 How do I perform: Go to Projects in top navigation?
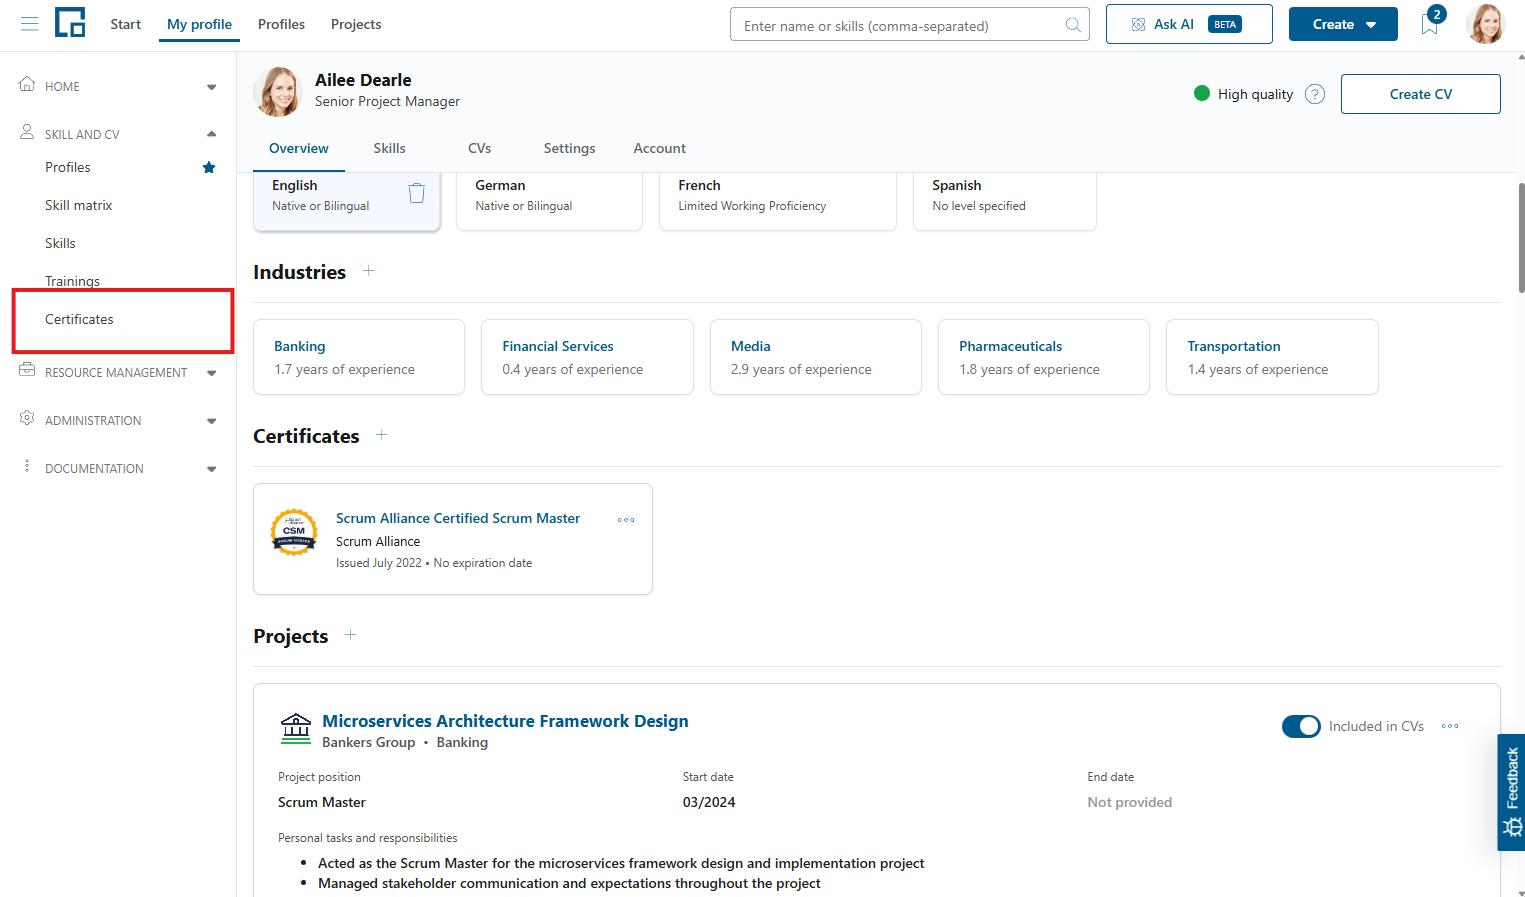356,24
